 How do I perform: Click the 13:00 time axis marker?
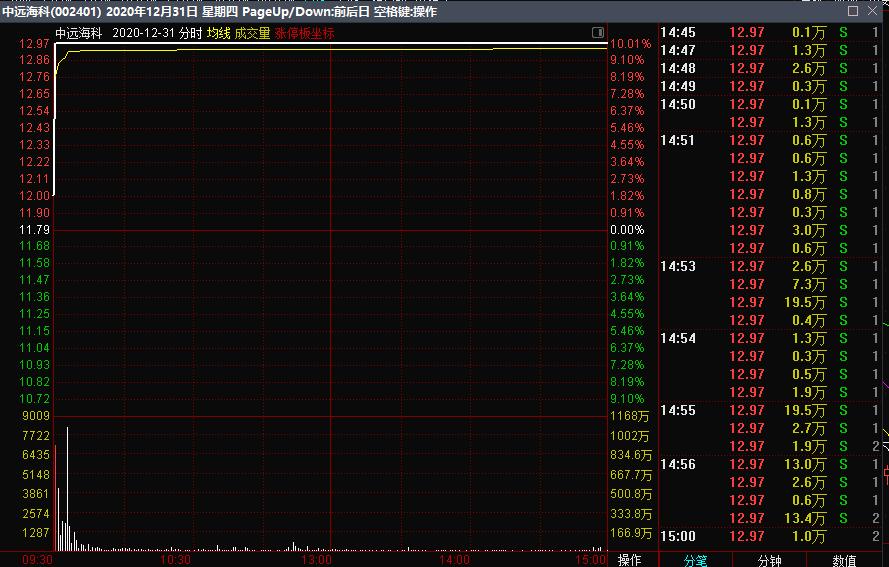click(x=316, y=560)
